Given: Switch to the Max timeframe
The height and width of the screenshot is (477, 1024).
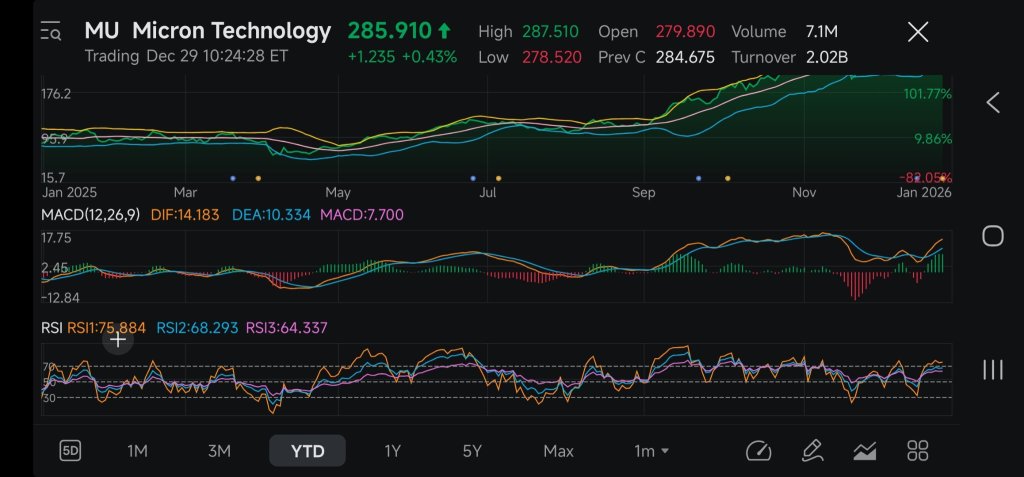Looking at the screenshot, I should (558, 451).
